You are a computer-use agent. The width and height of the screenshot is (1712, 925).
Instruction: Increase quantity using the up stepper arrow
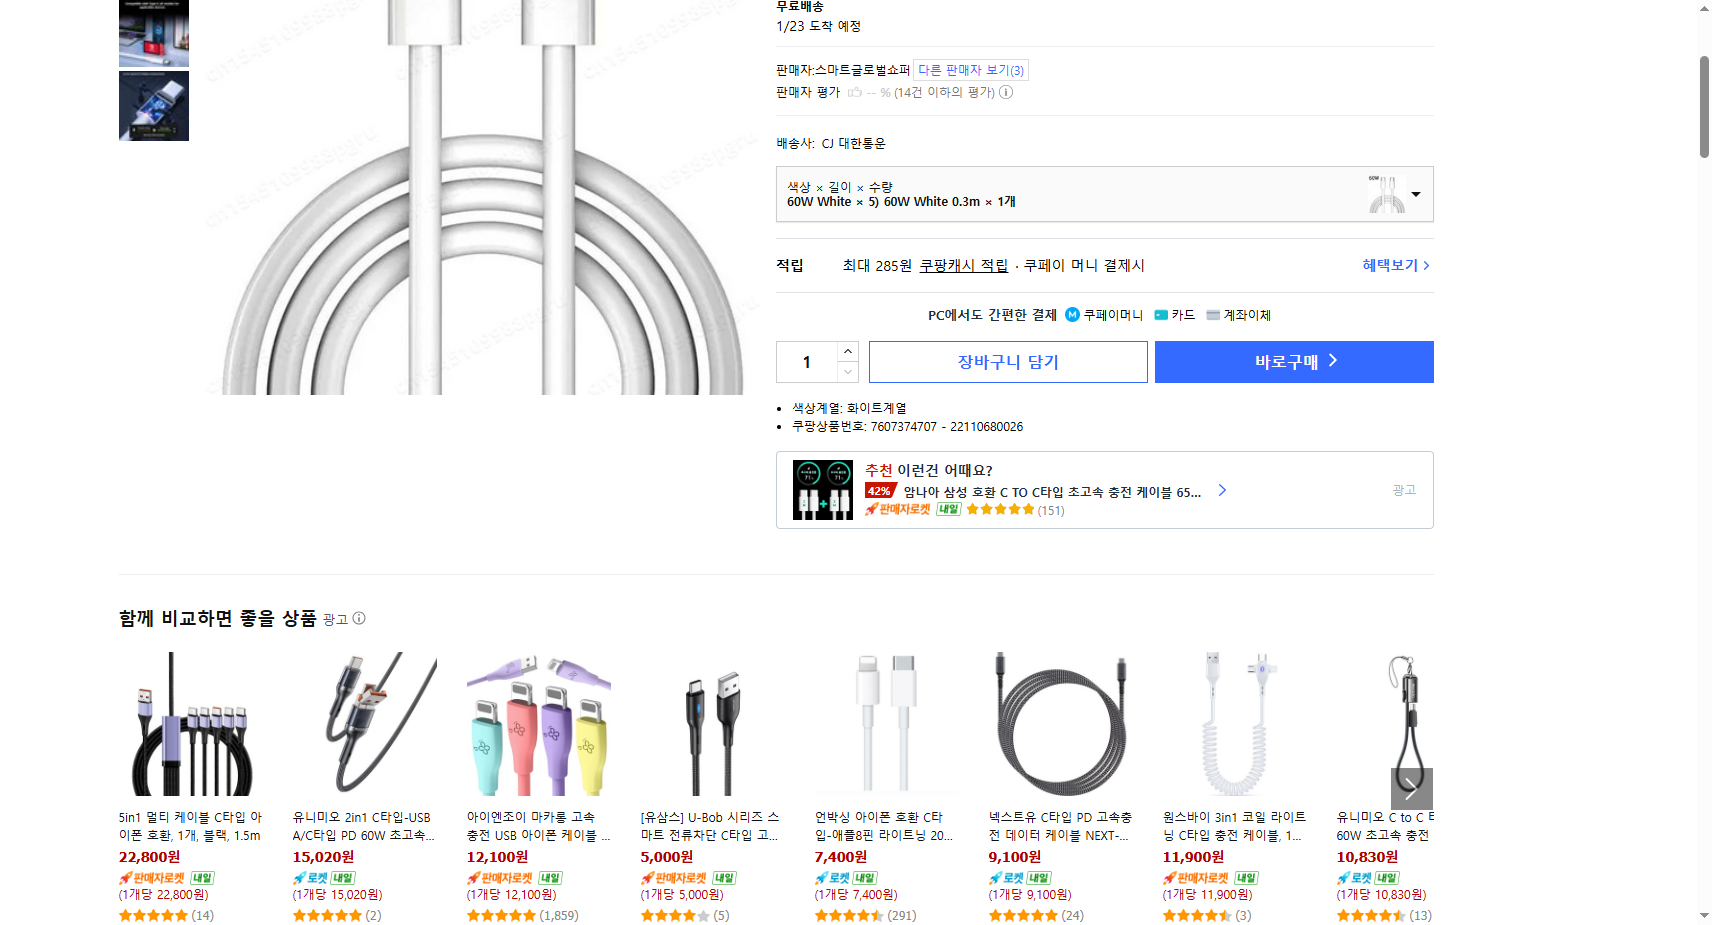pyautogui.click(x=847, y=350)
